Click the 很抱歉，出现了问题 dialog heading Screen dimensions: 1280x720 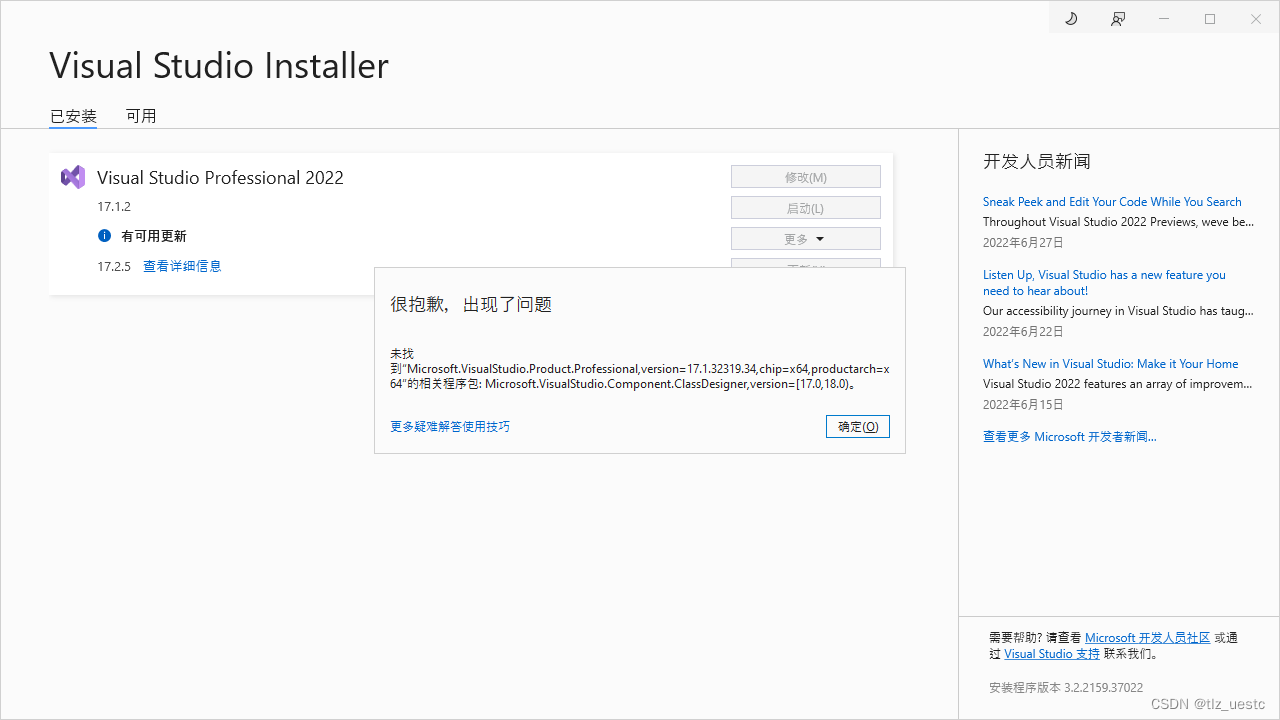[471, 305]
